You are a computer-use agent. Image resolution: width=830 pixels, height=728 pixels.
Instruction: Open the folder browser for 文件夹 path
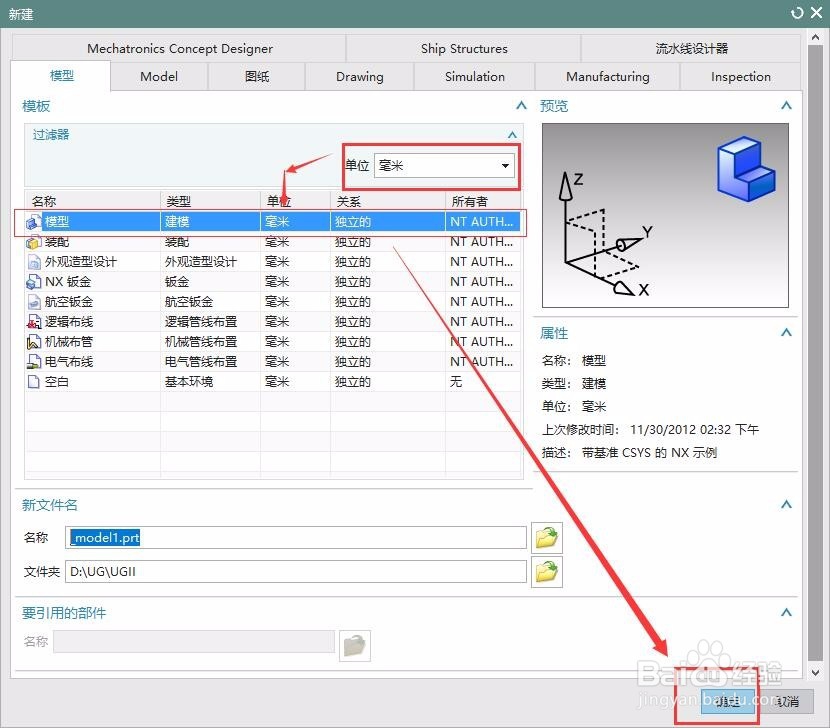point(546,572)
